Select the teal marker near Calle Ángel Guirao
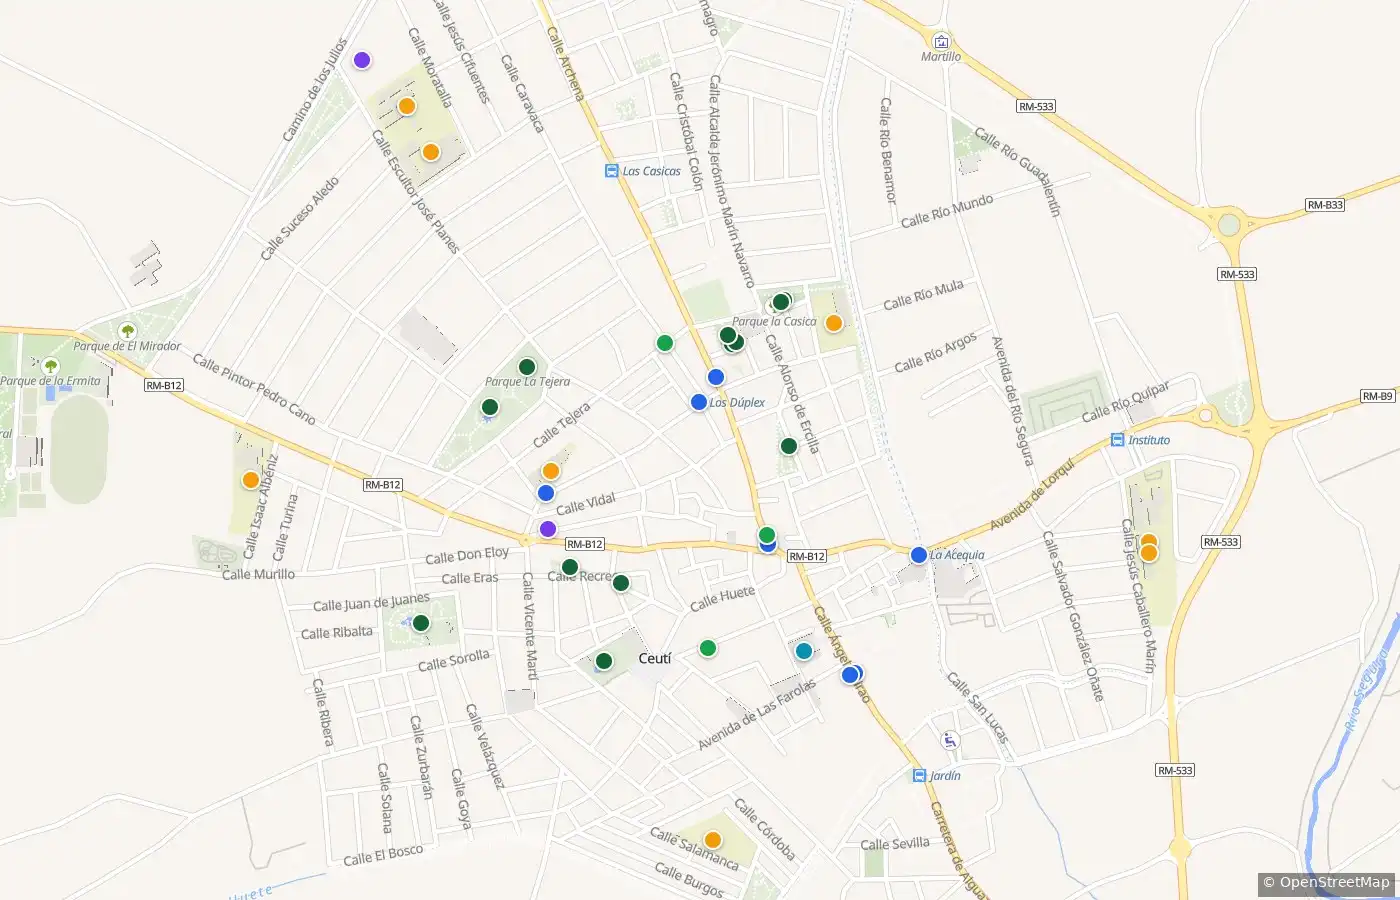The width and height of the screenshot is (1400, 900). [804, 651]
